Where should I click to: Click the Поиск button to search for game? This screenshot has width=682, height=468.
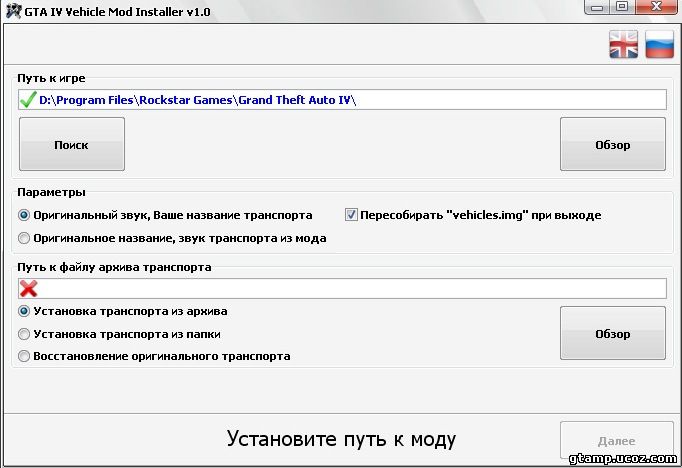point(72,144)
